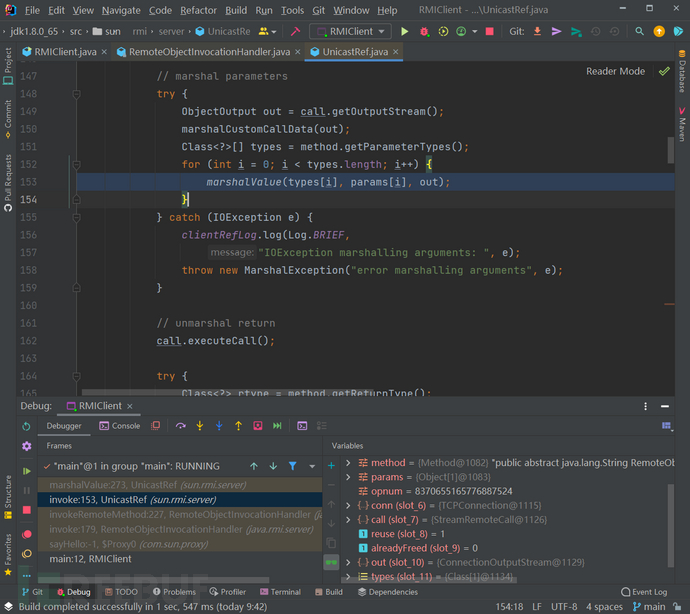Image resolution: width=690 pixels, height=614 pixels.
Task: Click the green Run button
Action: [x=404, y=31]
